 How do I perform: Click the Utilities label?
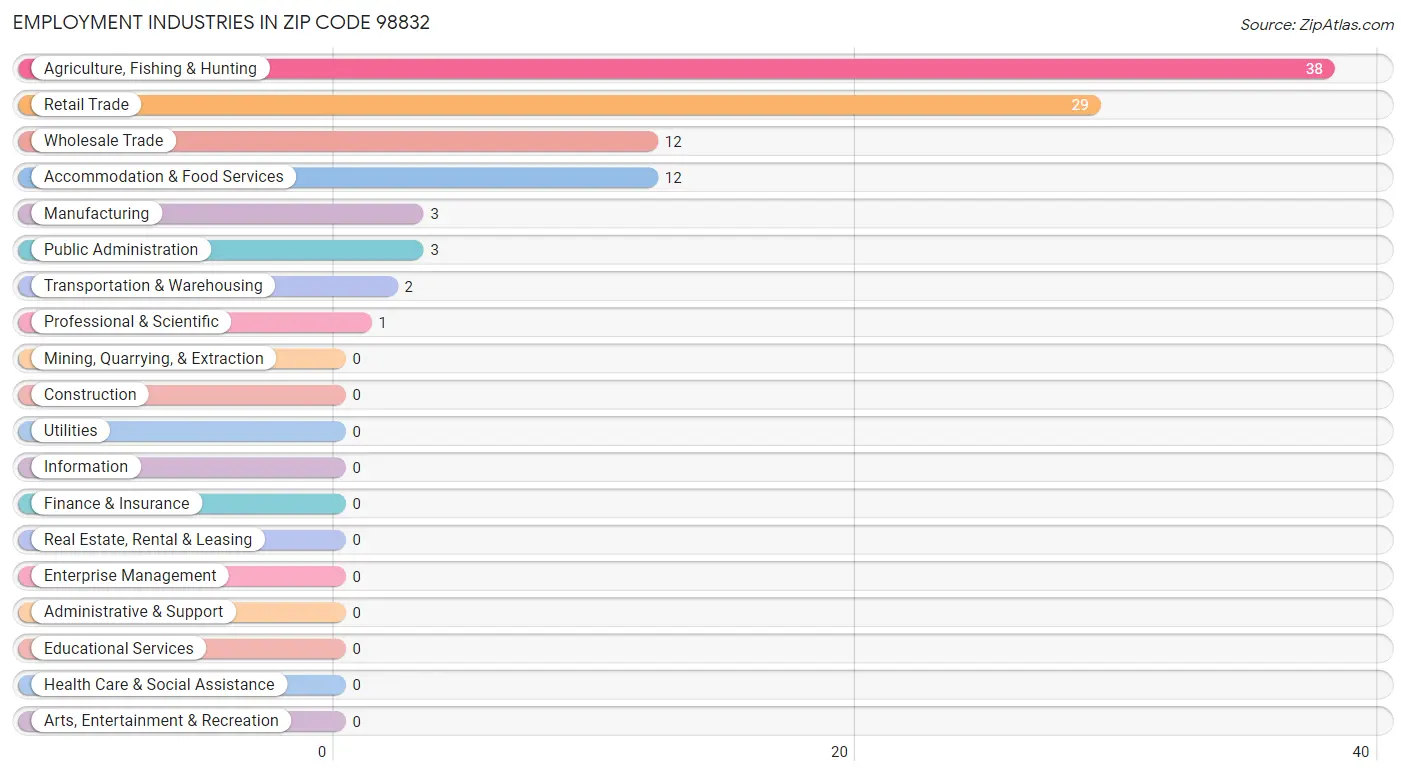[71, 430]
